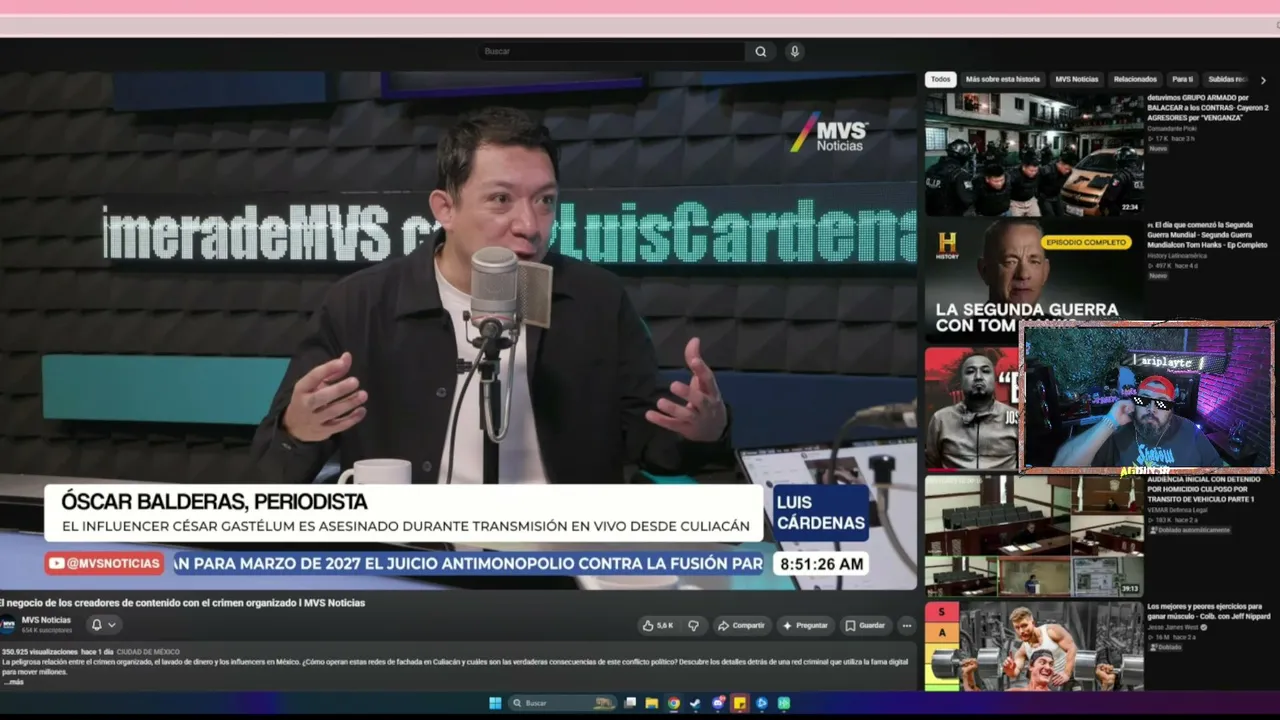Click the main video player
Viewport: 1280px width, 720px height.
click(x=458, y=331)
